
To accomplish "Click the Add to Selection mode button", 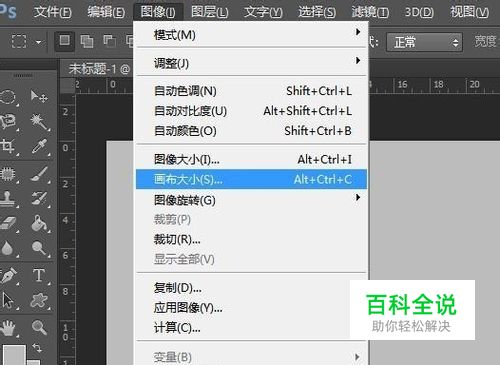I will [x=87, y=41].
